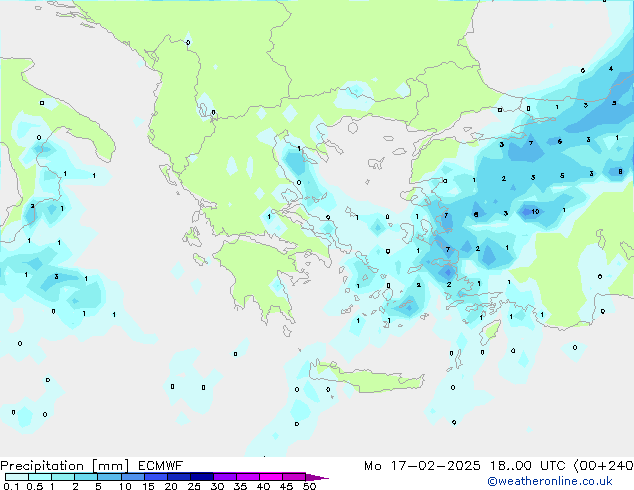
Task: Choose the legend swatch between 45 and 50
Action: (296, 477)
